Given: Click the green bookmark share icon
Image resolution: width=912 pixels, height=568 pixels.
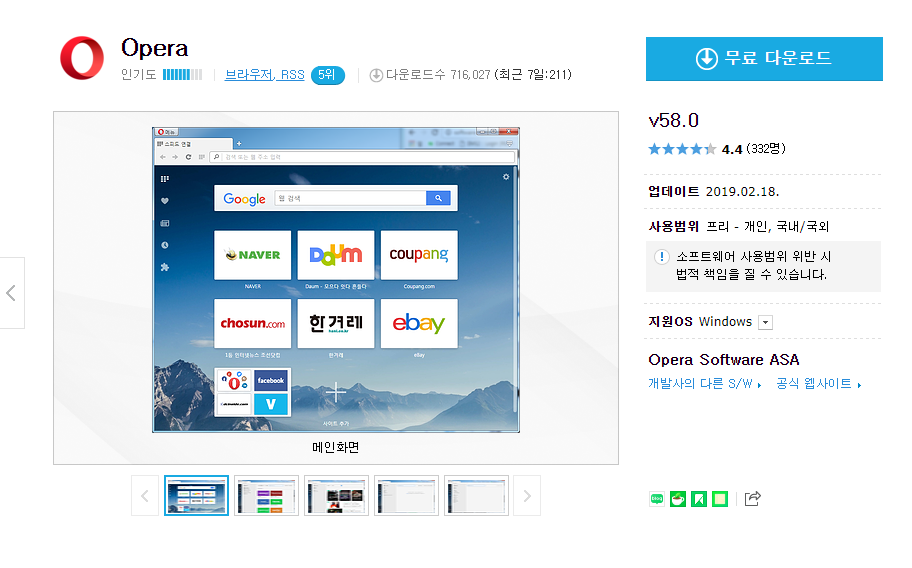Looking at the screenshot, I should pyautogui.click(x=699, y=499).
